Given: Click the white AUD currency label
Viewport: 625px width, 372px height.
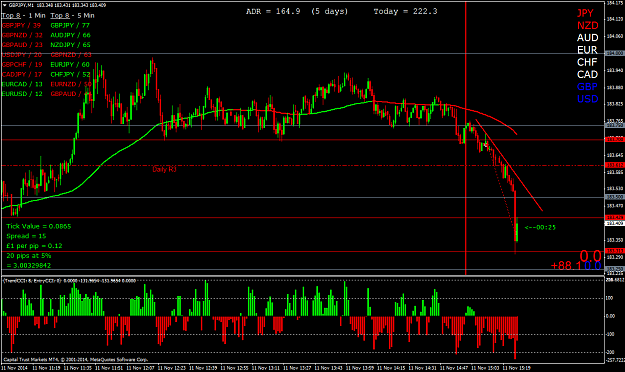Looking at the screenshot, I should pos(588,37).
